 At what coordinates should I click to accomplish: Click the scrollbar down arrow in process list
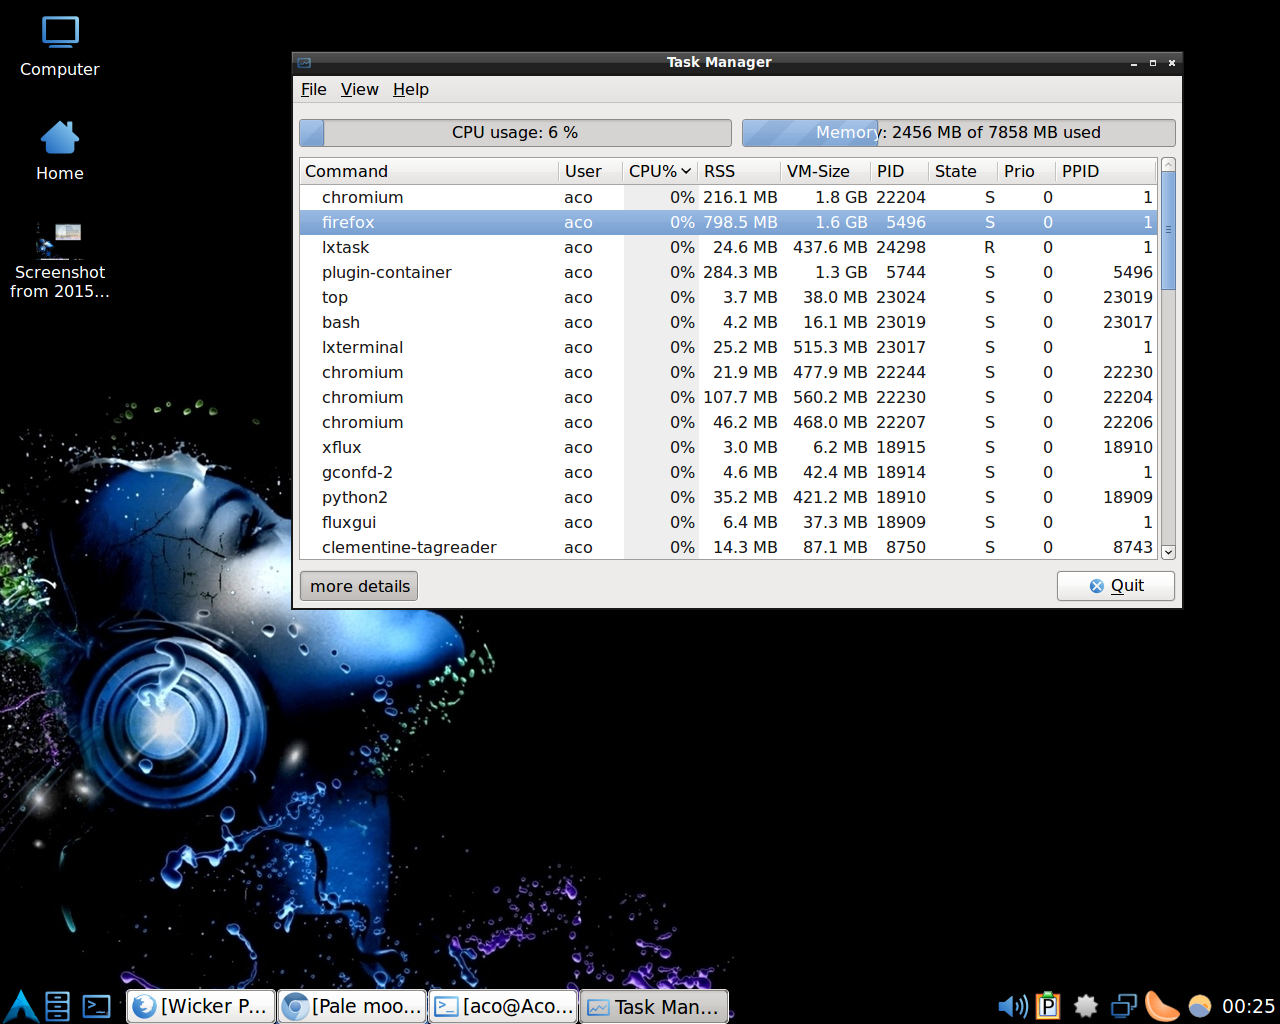(x=1168, y=552)
